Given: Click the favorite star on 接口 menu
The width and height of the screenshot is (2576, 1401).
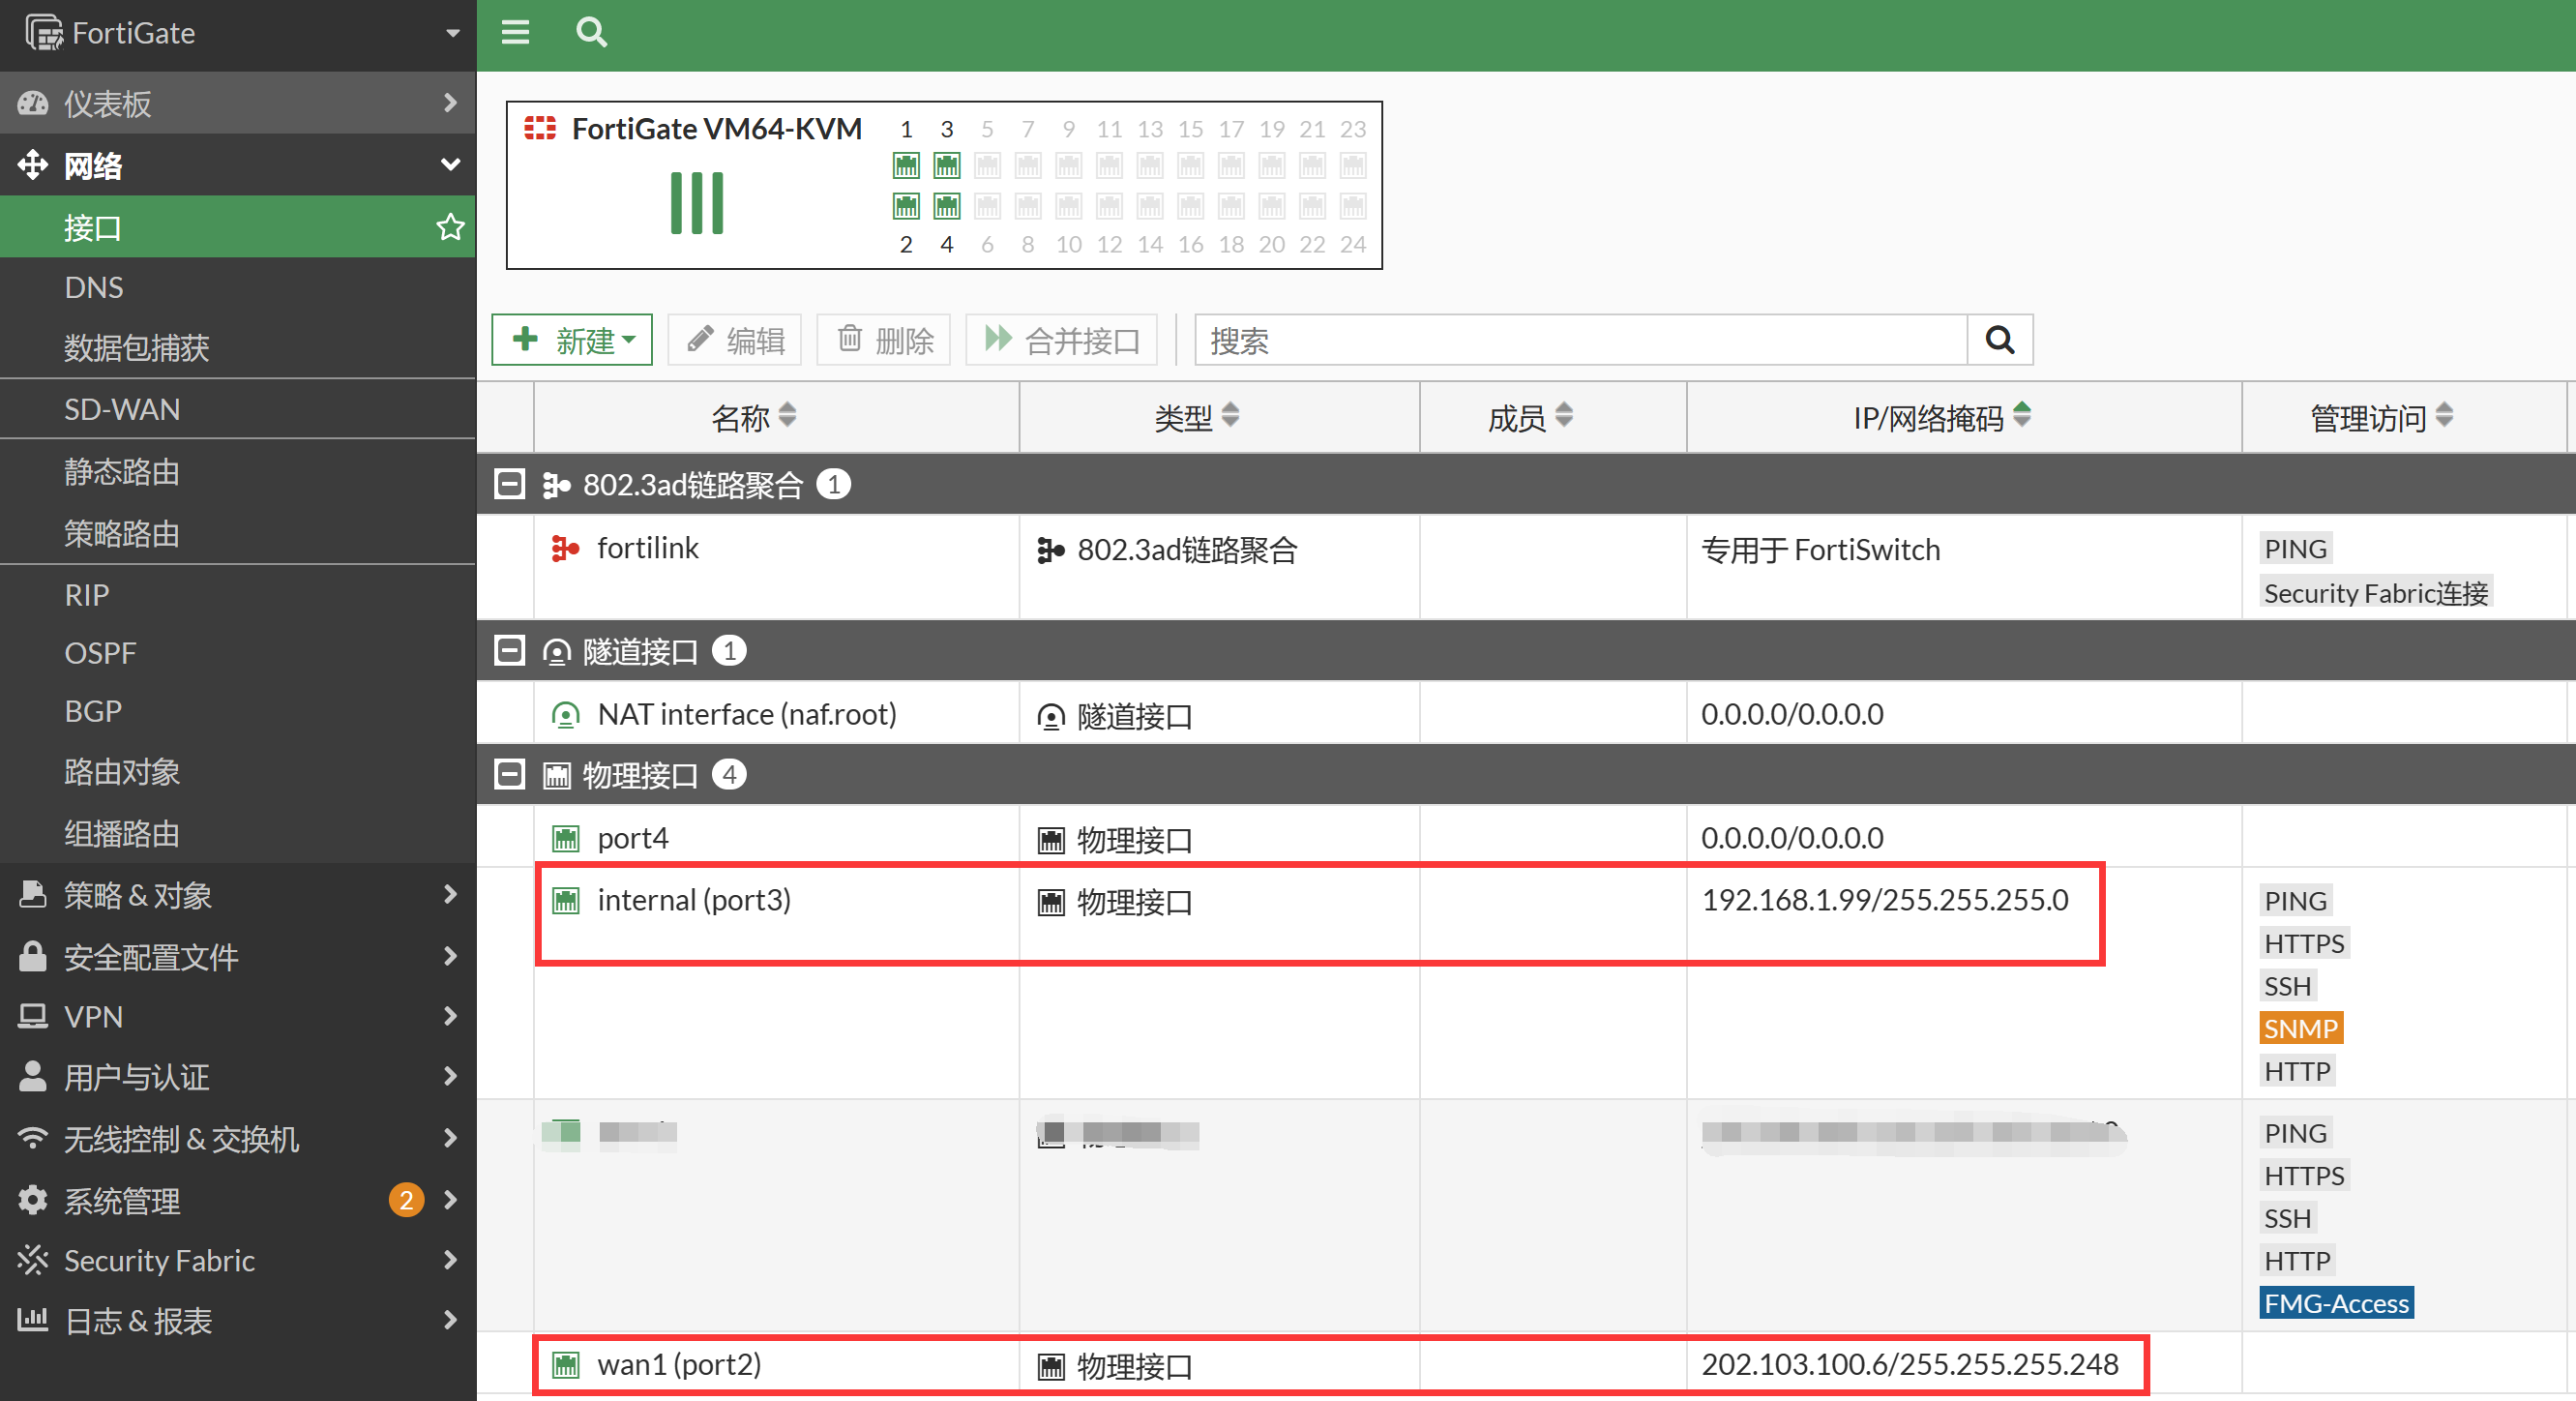Looking at the screenshot, I should tap(450, 227).
